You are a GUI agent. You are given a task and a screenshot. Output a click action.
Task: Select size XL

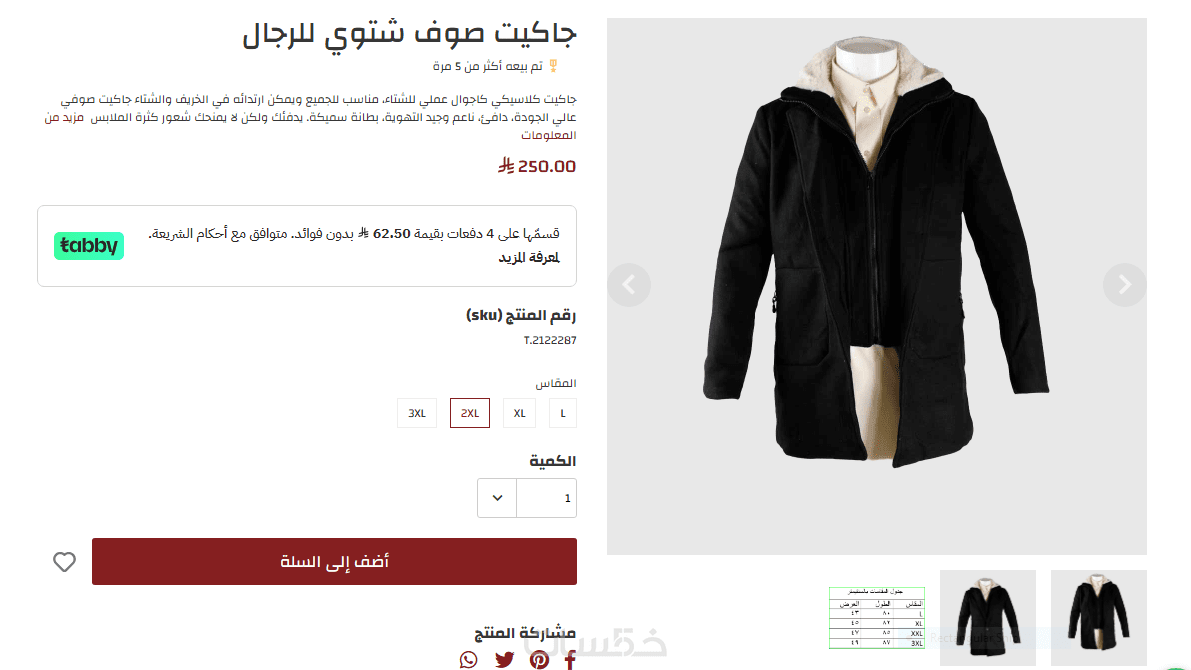click(x=520, y=413)
